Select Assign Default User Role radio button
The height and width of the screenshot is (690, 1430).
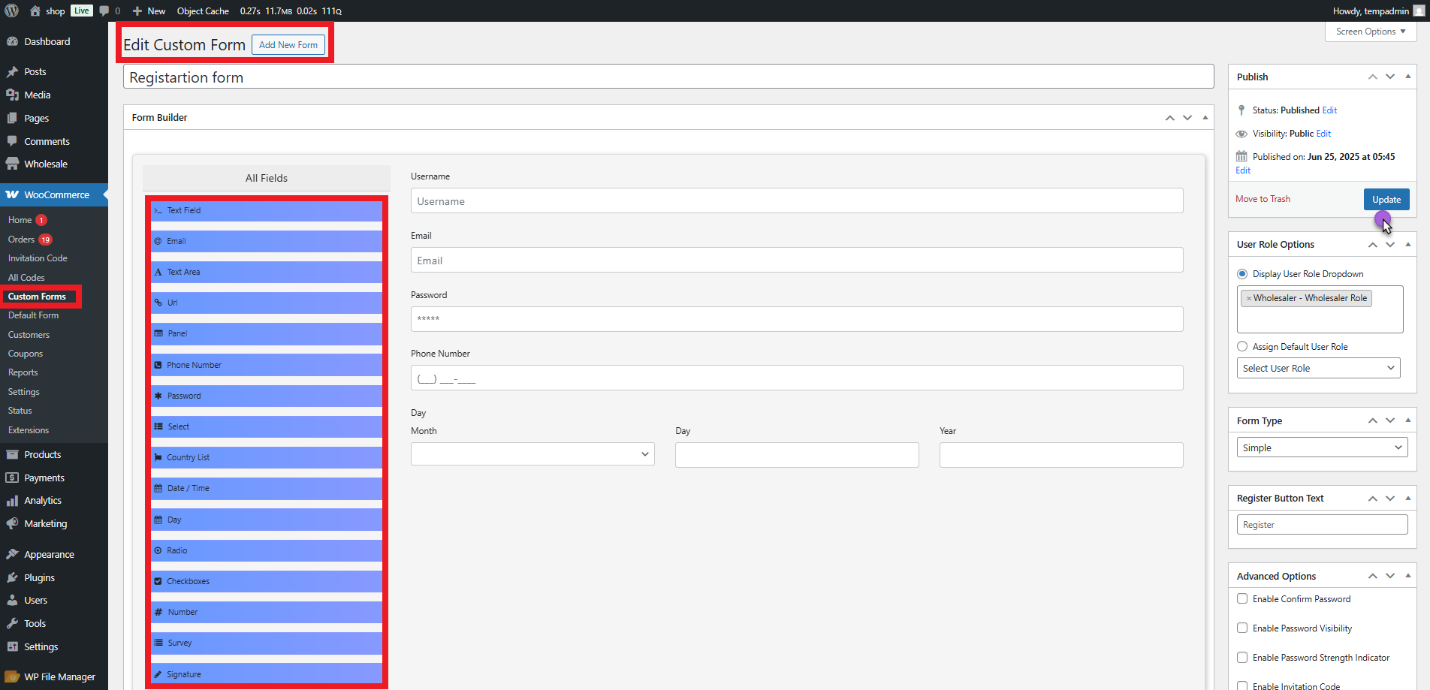tap(1242, 346)
